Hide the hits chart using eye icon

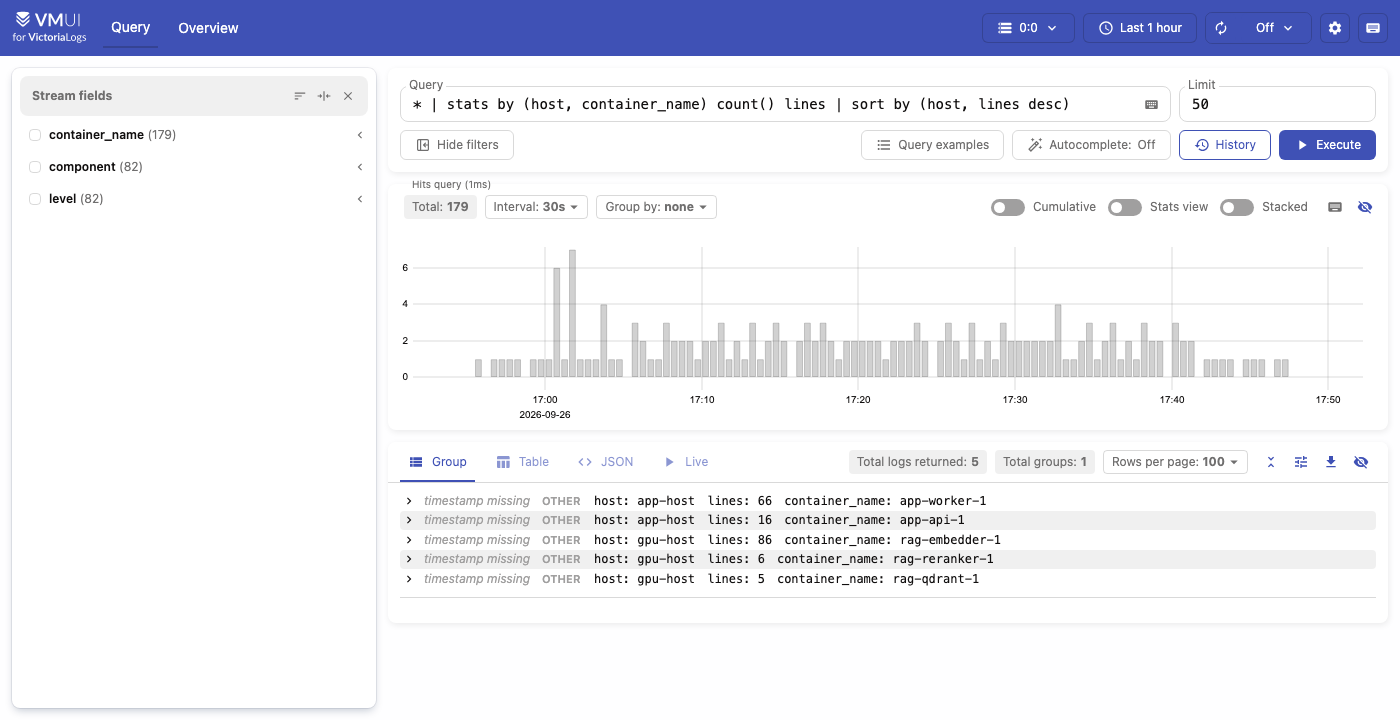(1365, 207)
